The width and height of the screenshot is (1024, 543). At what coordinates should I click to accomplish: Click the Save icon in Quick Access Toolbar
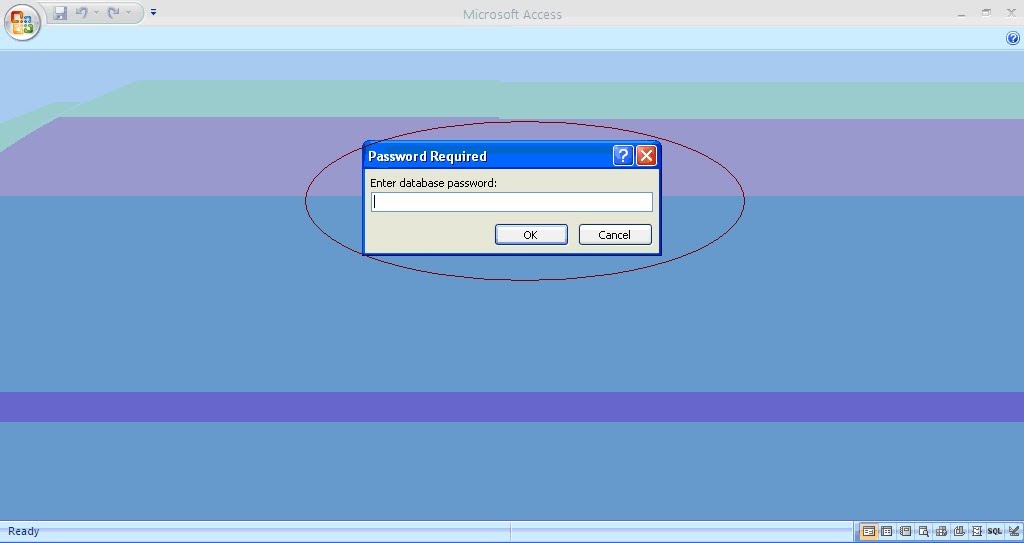[60, 12]
